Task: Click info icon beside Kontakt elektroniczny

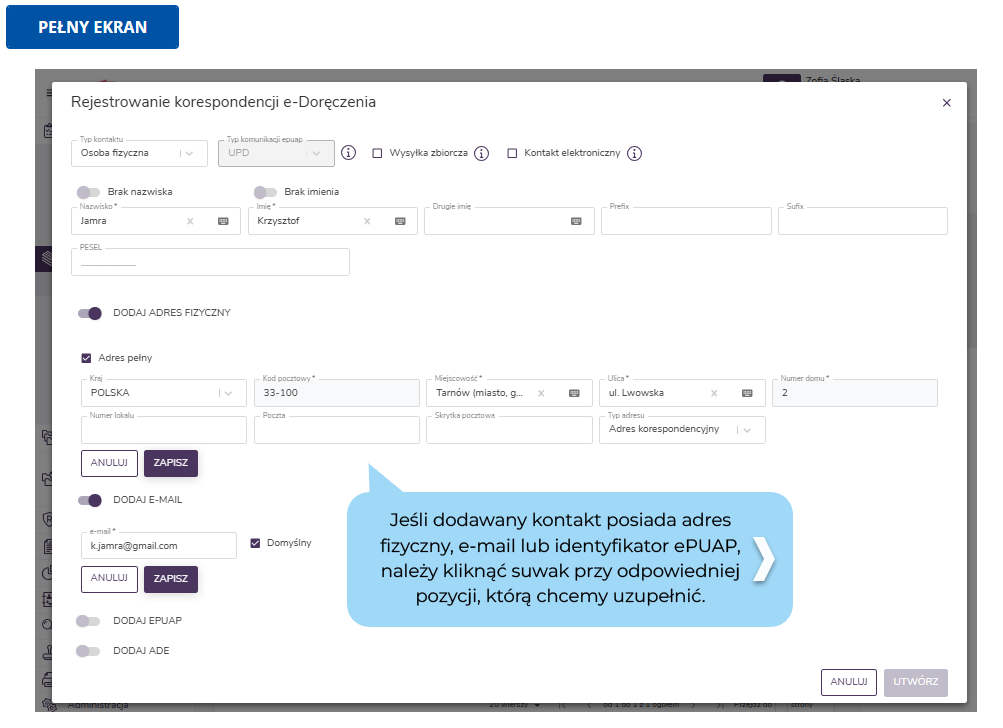Action: click(634, 153)
